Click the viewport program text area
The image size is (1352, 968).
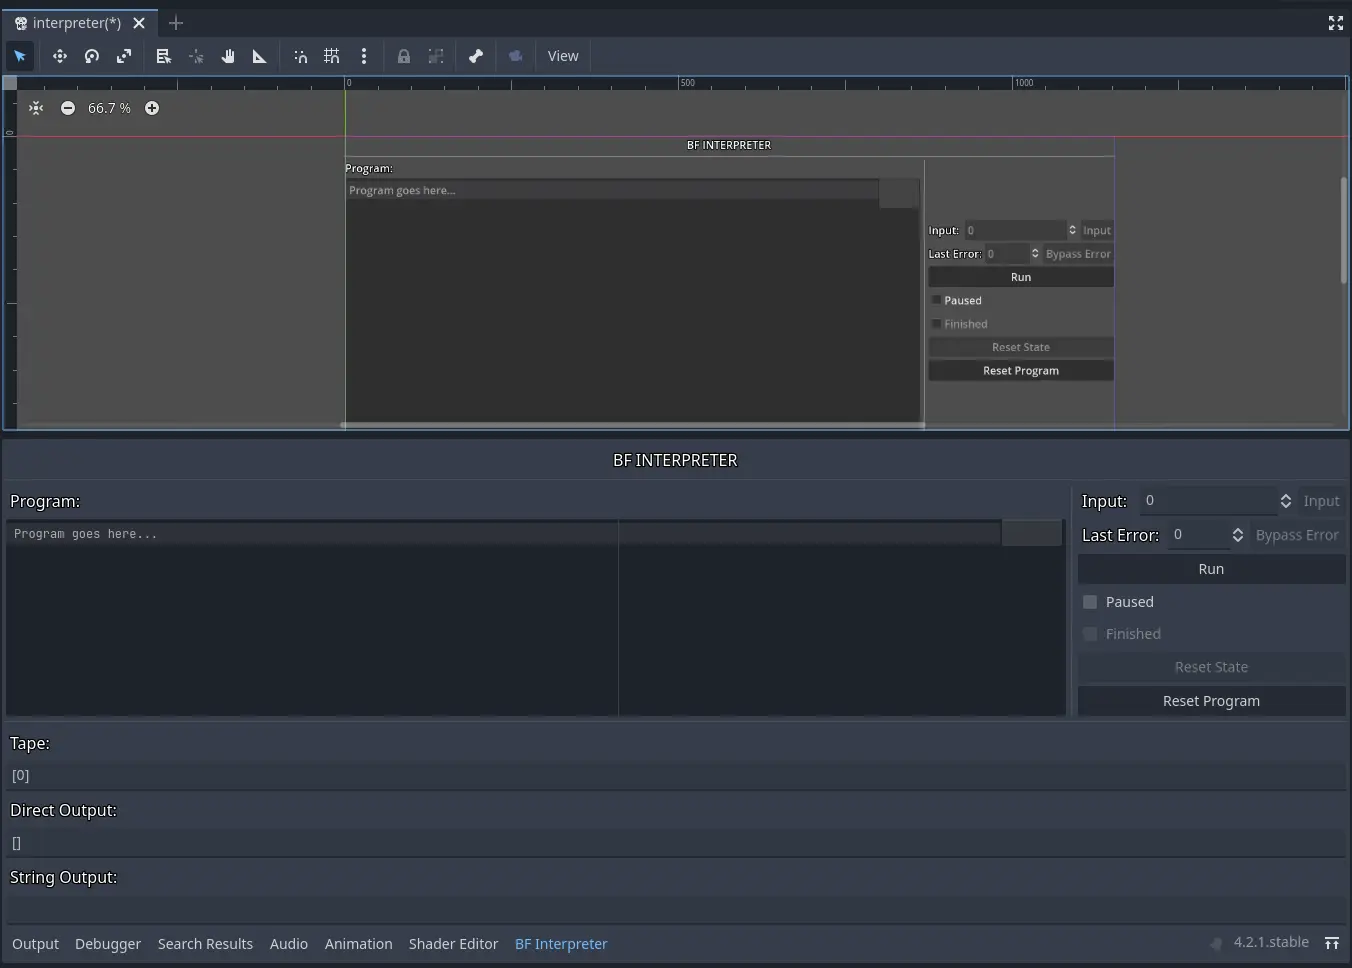(632, 300)
